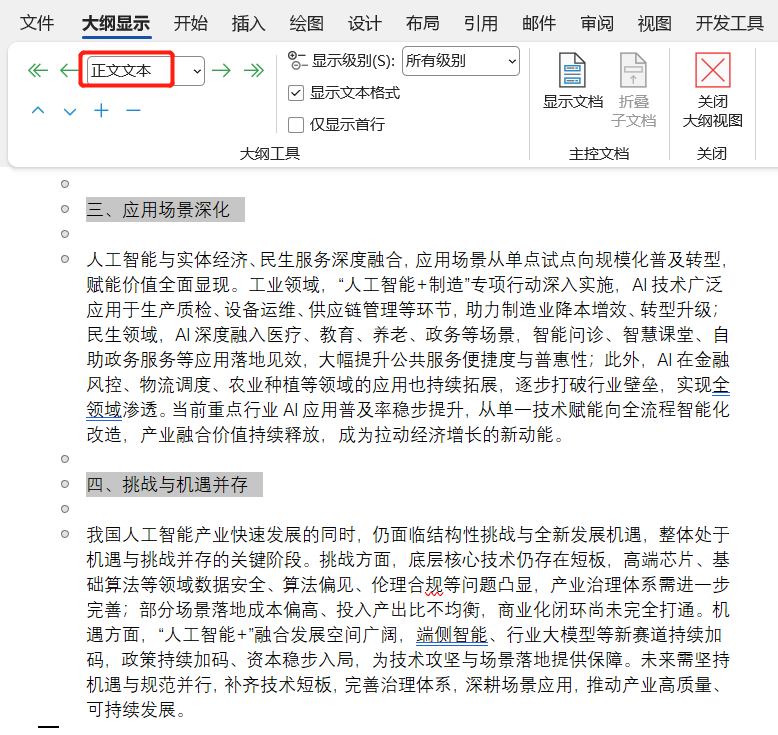
Task: Open the 开发工具 tab
Action: [729, 23]
